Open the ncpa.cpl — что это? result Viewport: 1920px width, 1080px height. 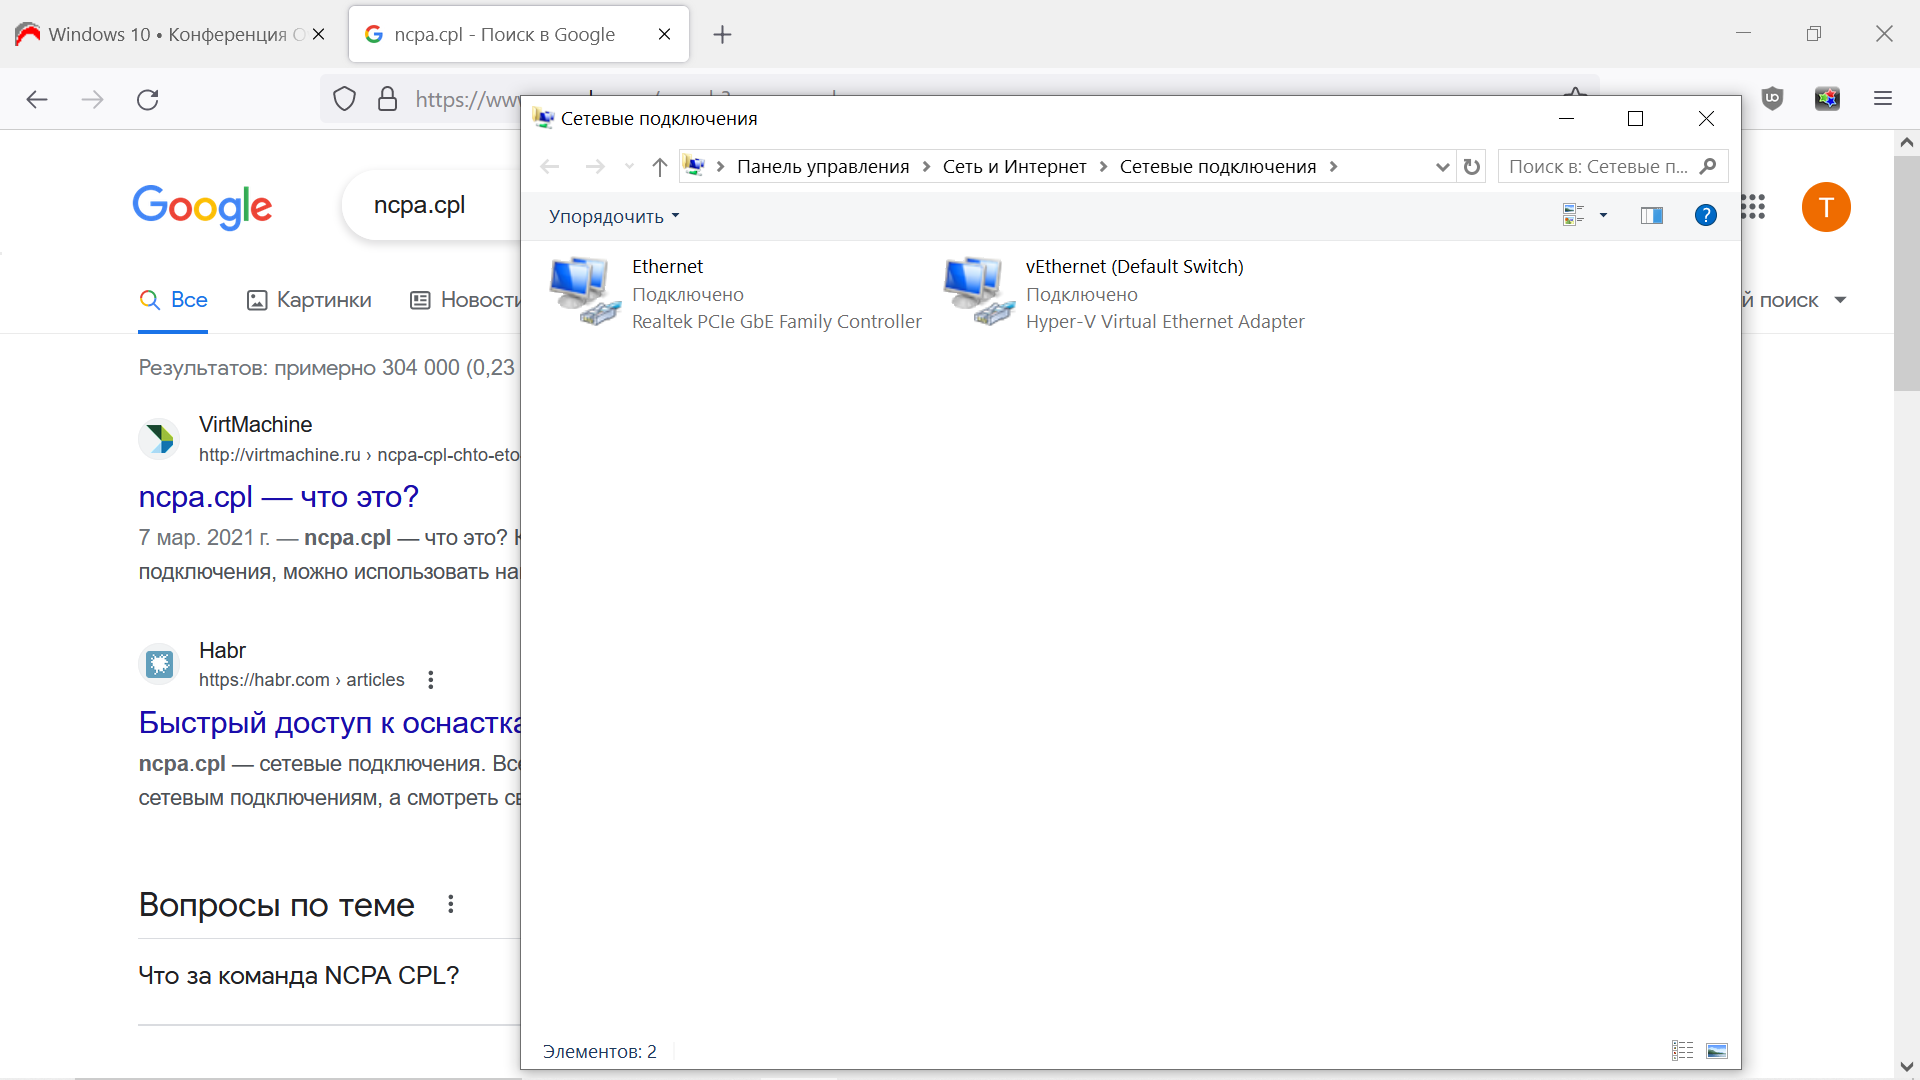(x=278, y=497)
